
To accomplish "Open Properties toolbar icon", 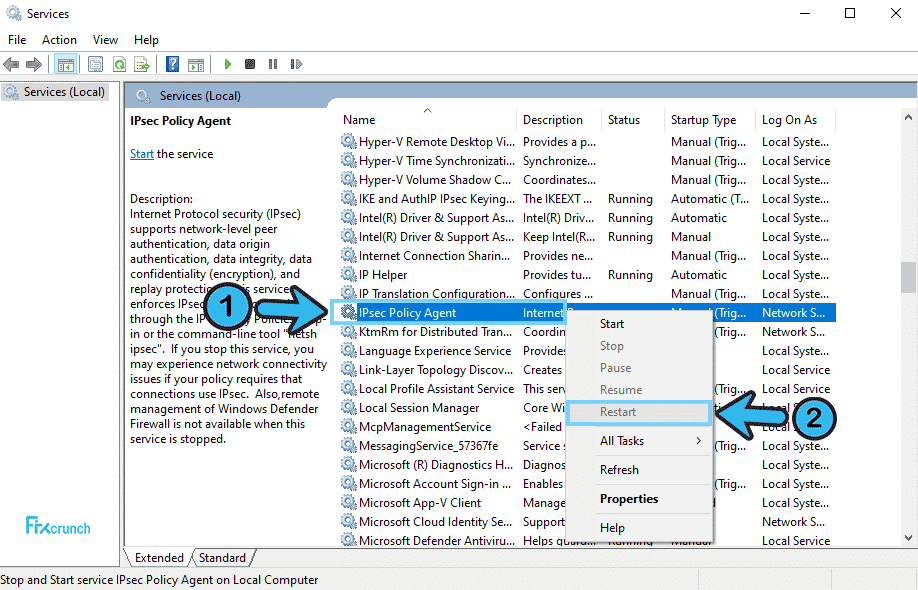I will (x=95, y=64).
